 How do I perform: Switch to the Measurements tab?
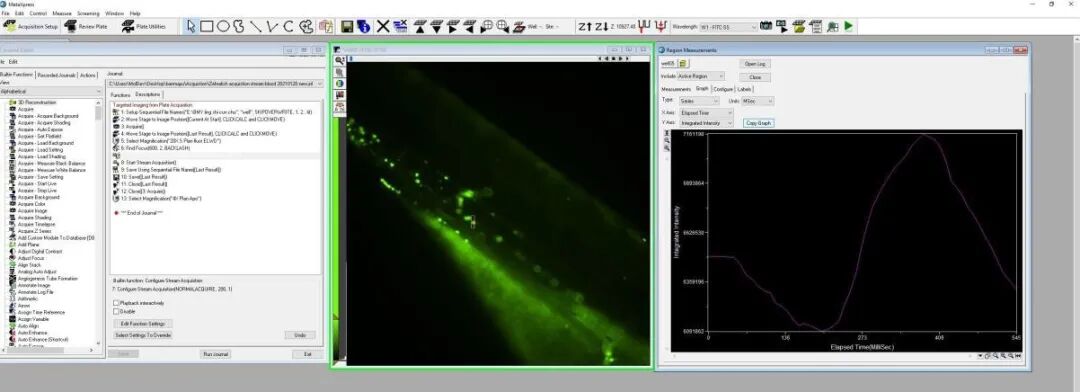[x=676, y=89]
